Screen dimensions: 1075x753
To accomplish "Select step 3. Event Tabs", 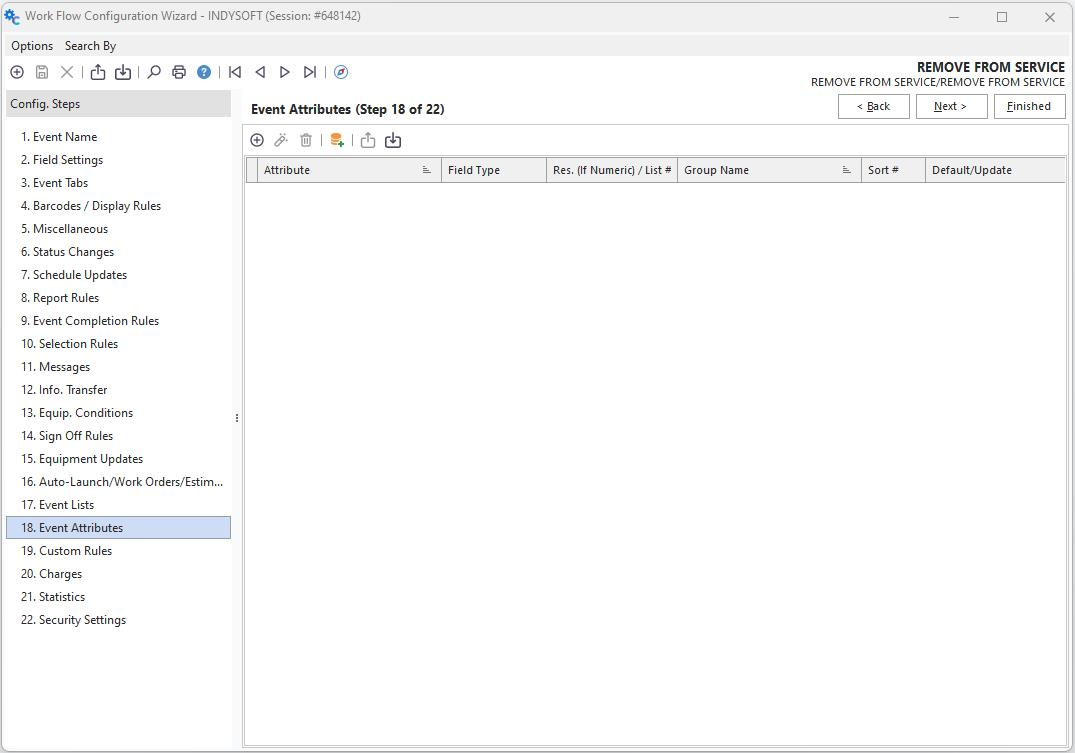I will (x=118, y=182).
